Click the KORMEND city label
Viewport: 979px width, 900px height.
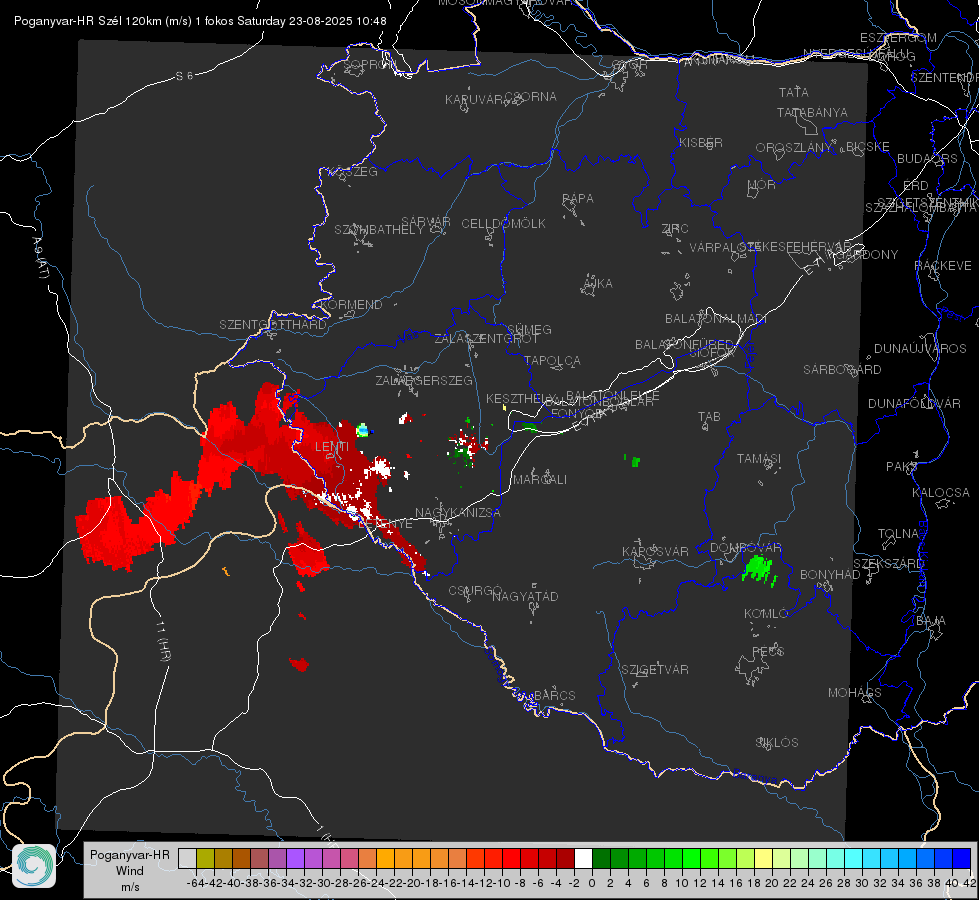tap(351, 305)
